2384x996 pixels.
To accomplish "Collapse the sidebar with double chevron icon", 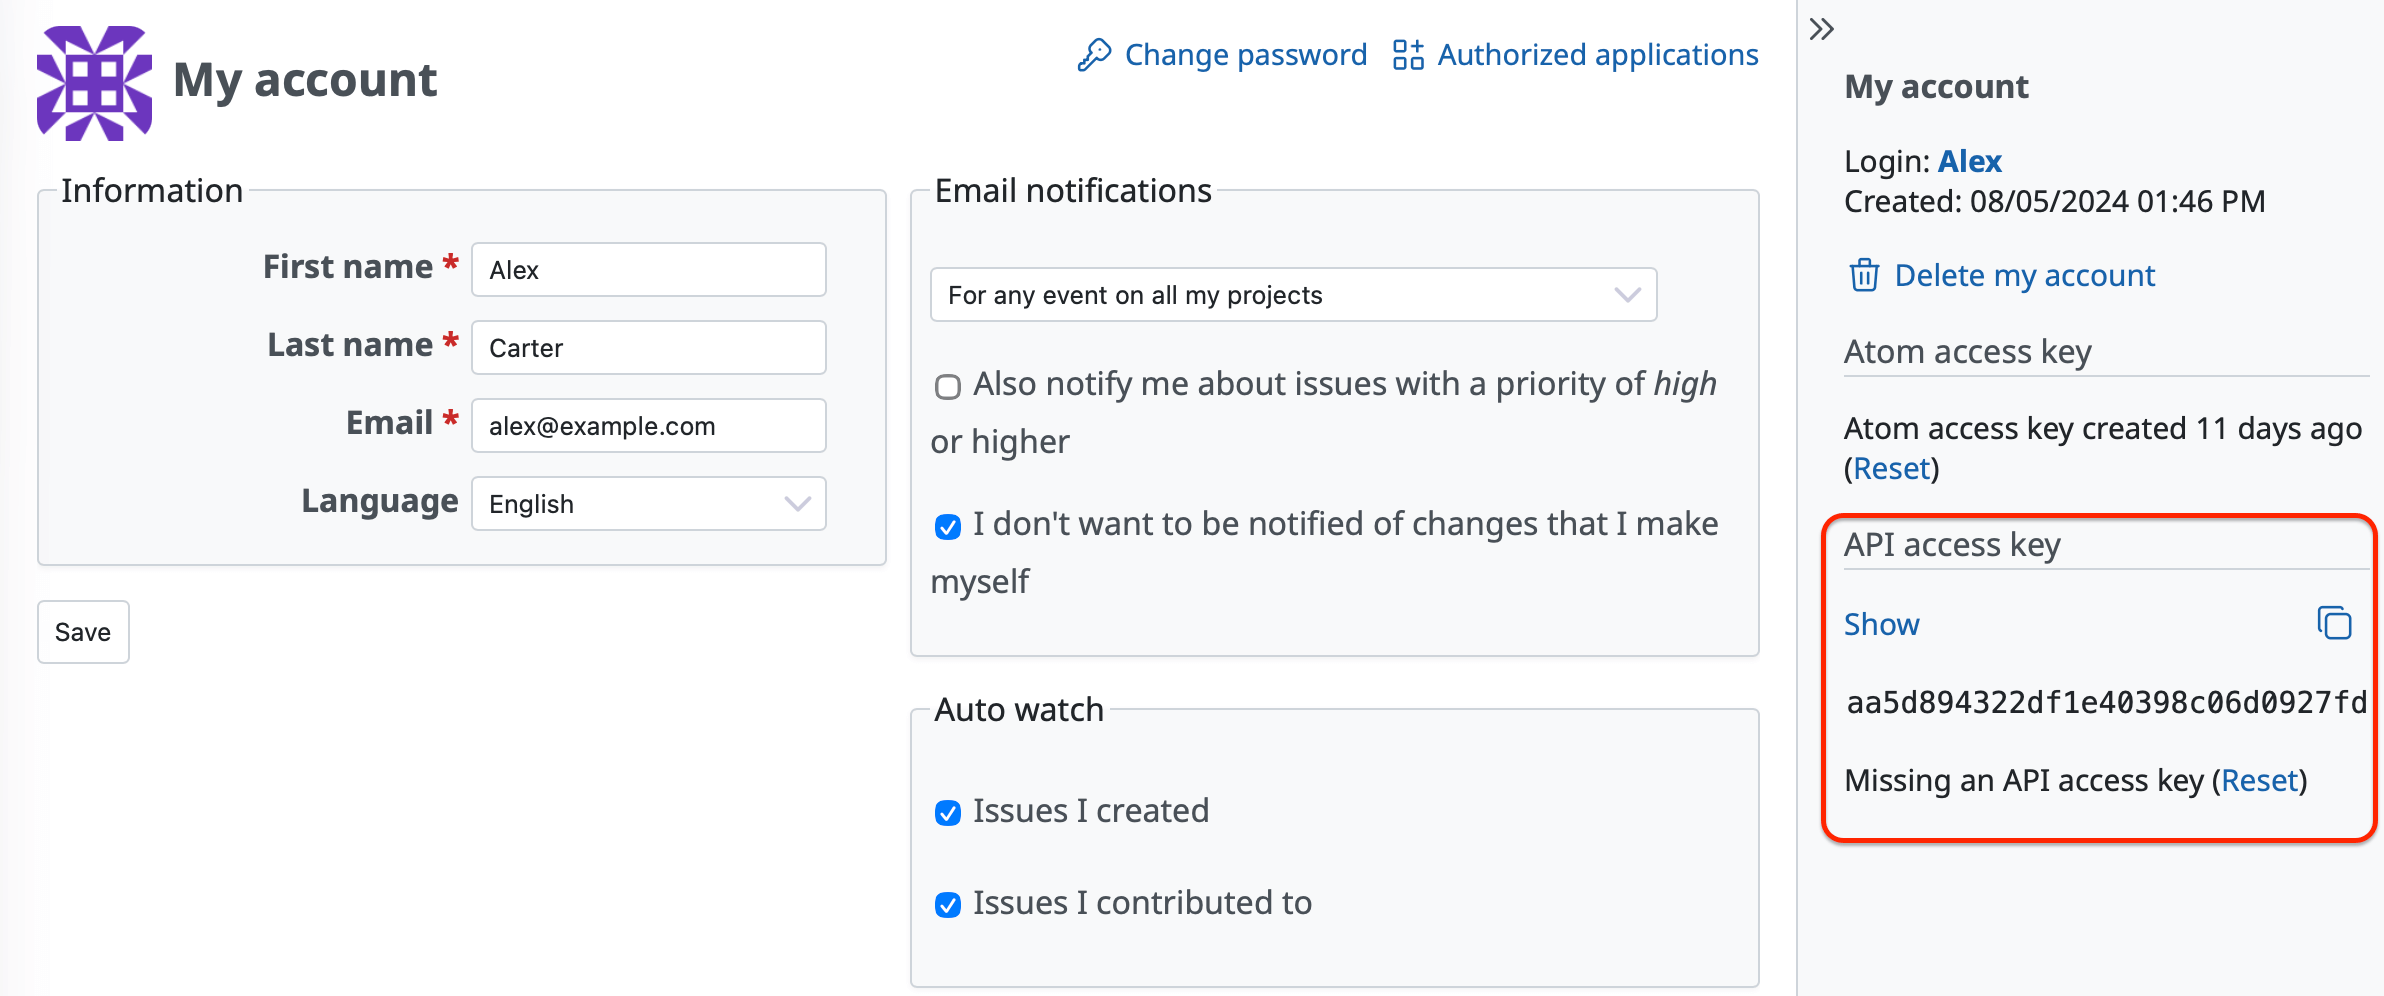I will tap(1821, 29).
